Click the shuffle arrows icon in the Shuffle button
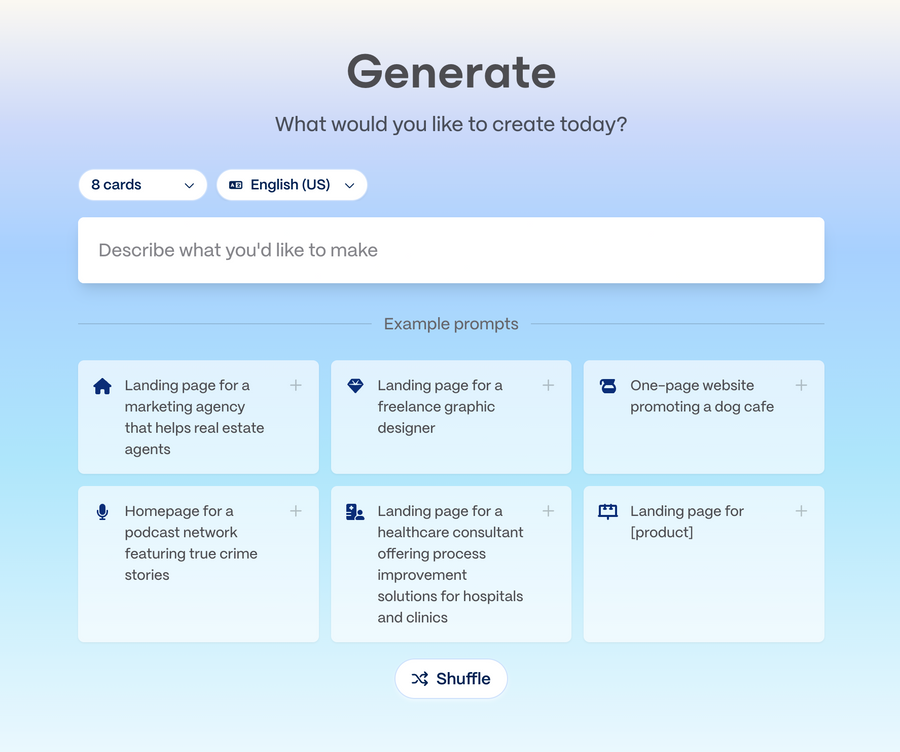Viewport: 900px width, 752px height. (x=421, y=678)
